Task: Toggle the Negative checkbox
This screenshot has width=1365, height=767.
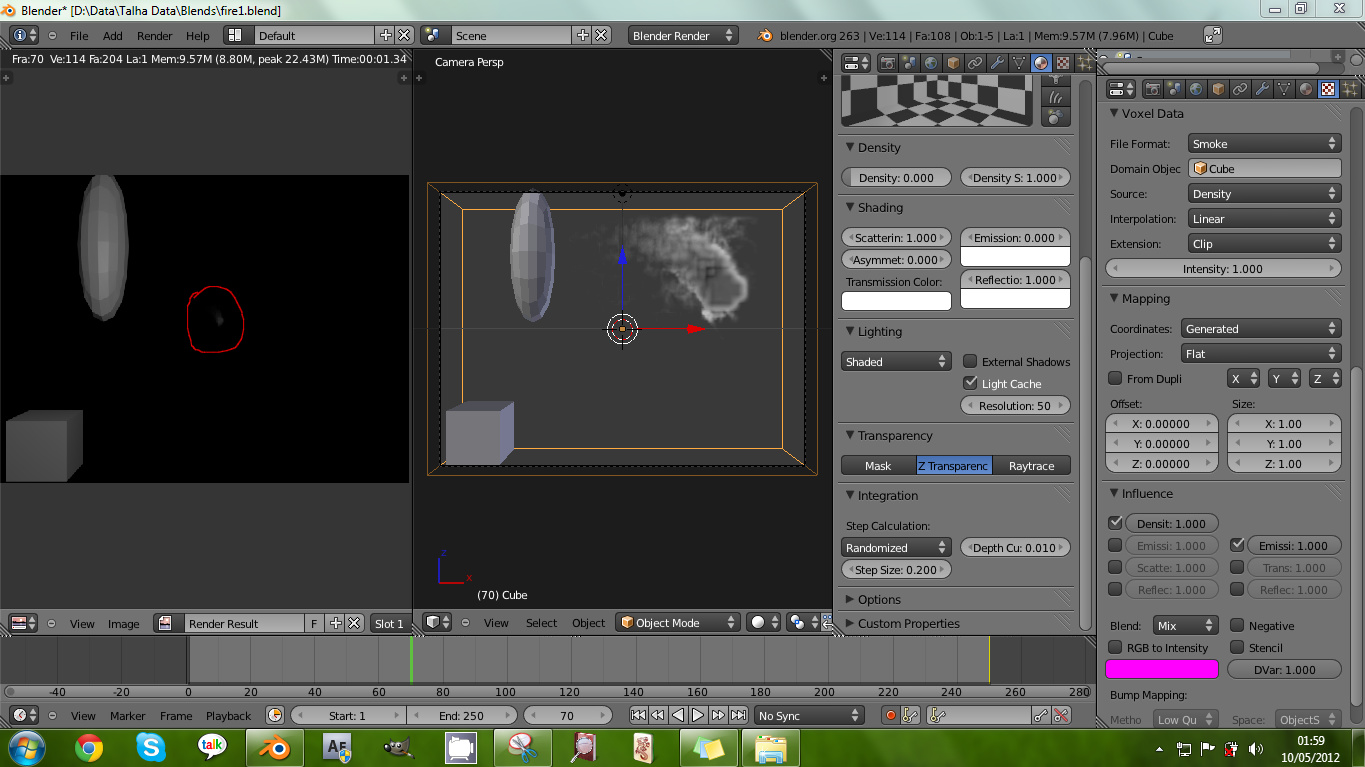Action: click(x=1237, y=625)
